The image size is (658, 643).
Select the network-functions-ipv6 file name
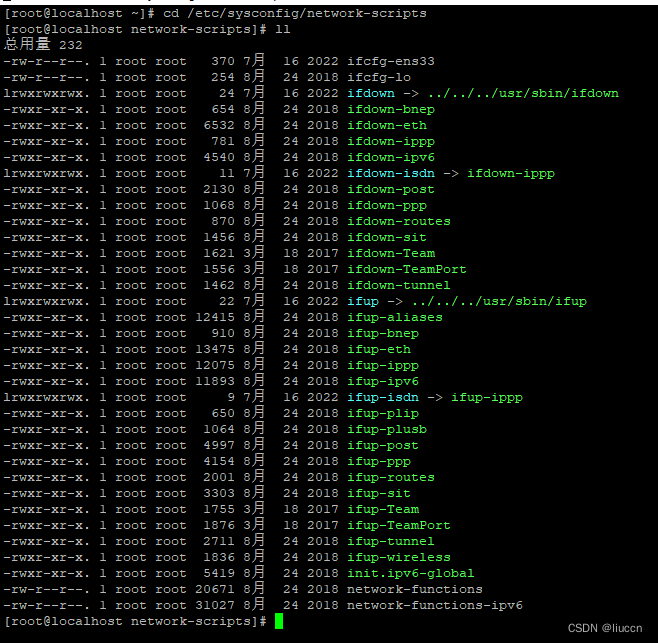pos(435,605)
